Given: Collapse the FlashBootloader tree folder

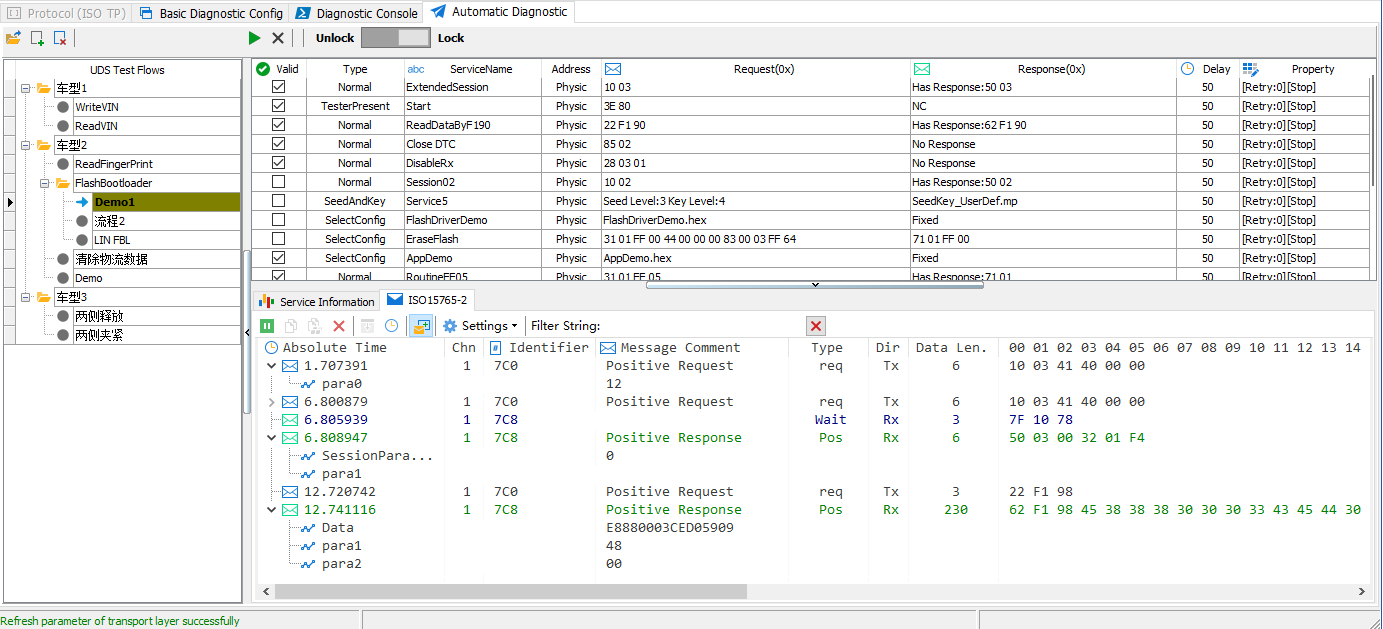Looking at the screenshot, I should [46, 183].
